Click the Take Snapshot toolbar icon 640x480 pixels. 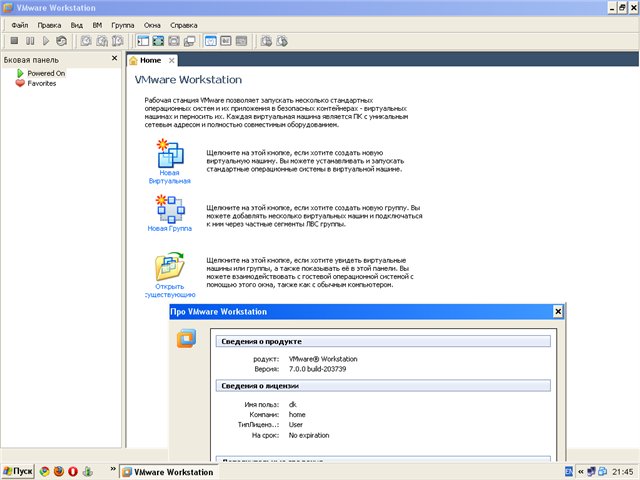pyautogui.click(x=86, y=41)
